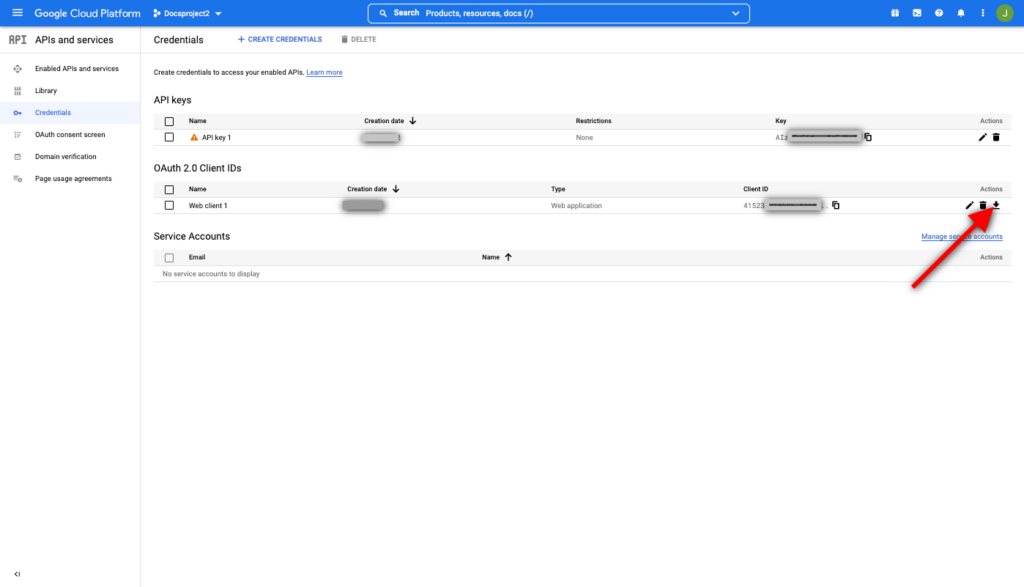Sort API keys by Creation date arrow
The width and height of the screenshot is (1024, 587).
(413, 121)
